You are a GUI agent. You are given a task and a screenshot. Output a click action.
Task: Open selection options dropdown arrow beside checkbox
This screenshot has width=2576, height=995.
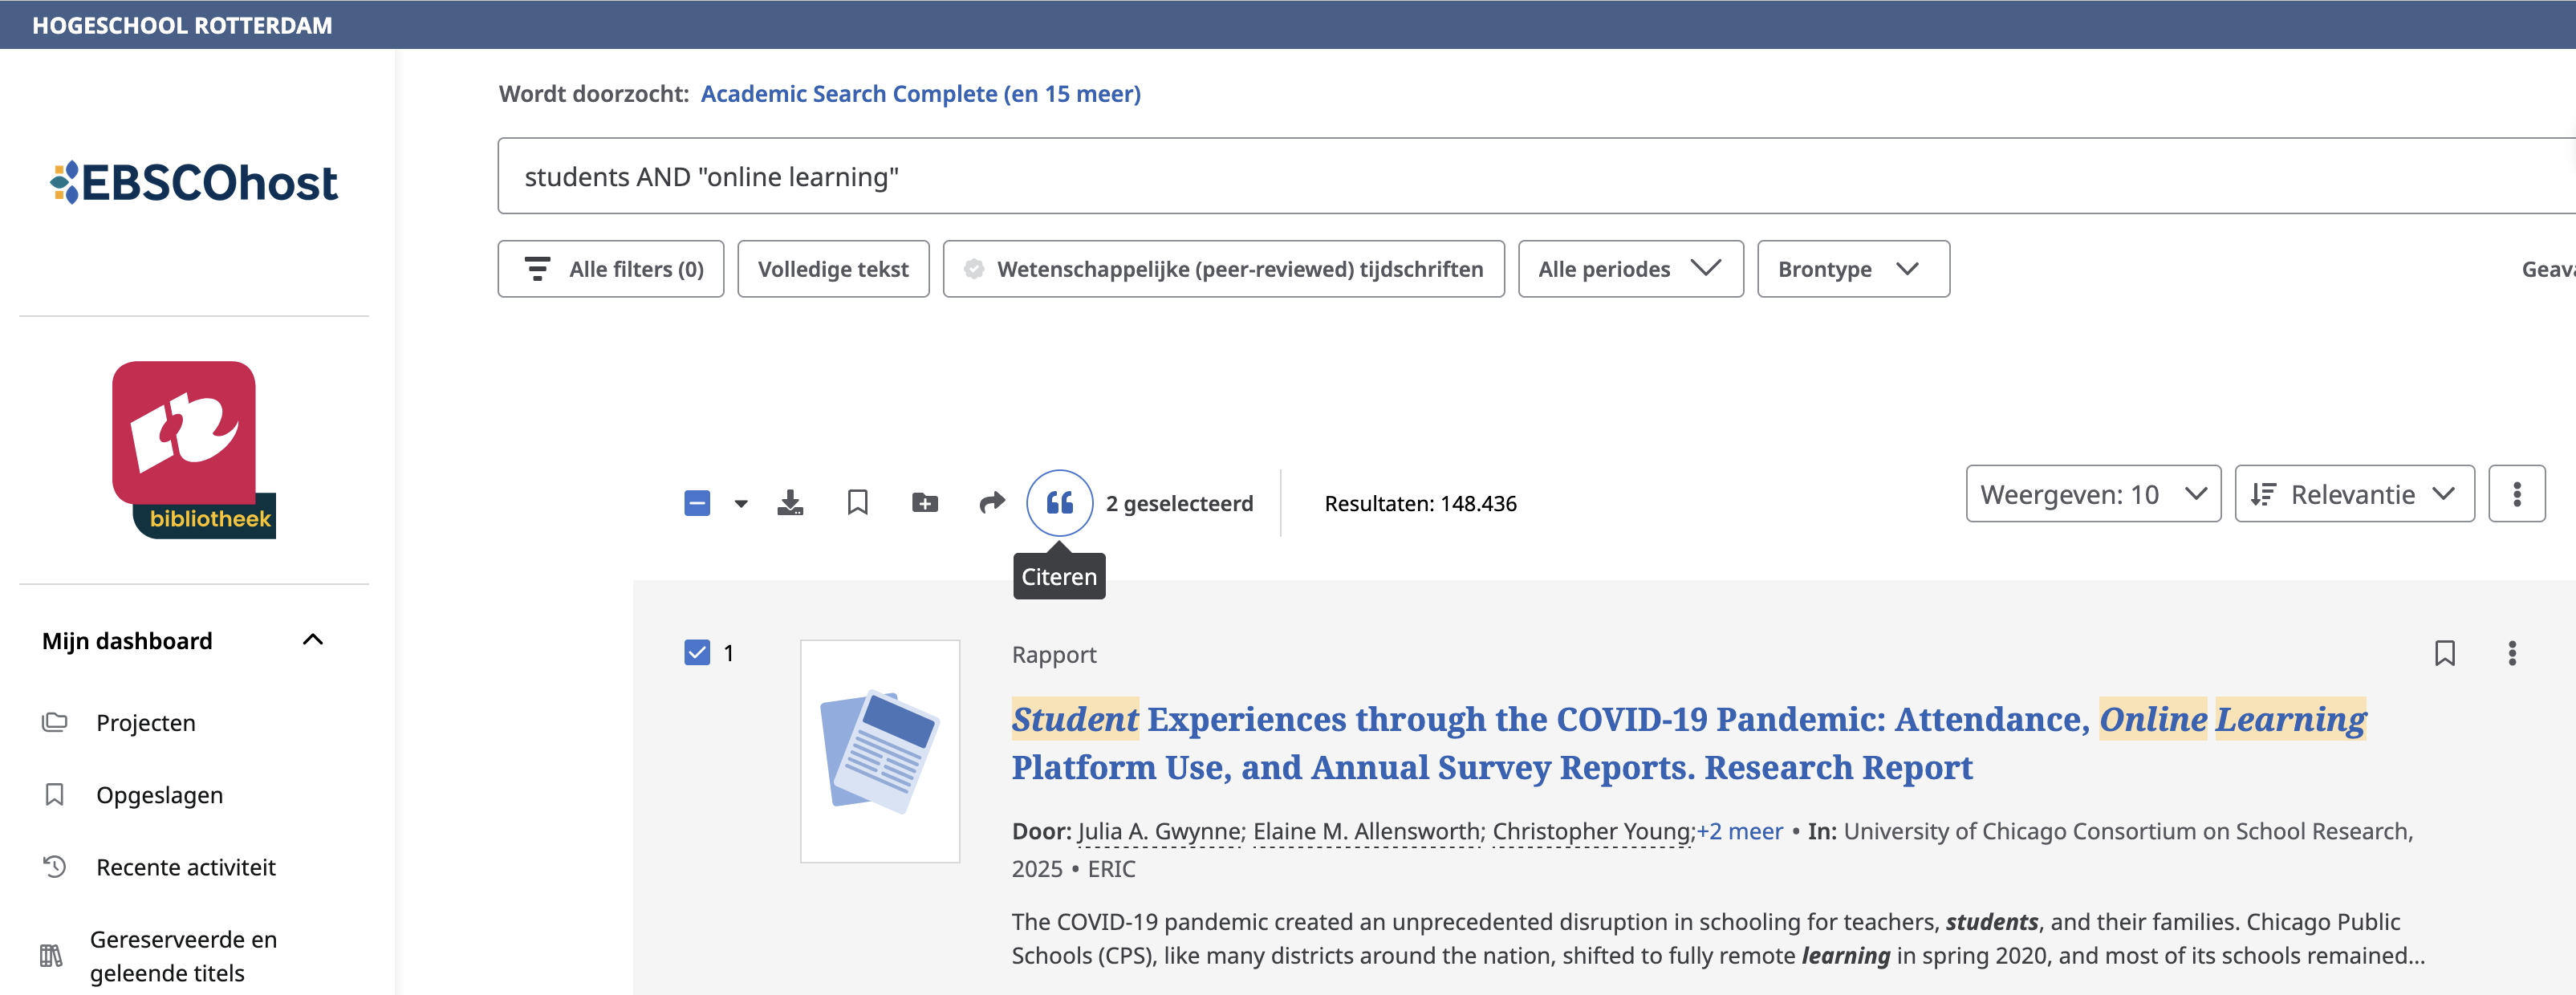click(741, 503)
